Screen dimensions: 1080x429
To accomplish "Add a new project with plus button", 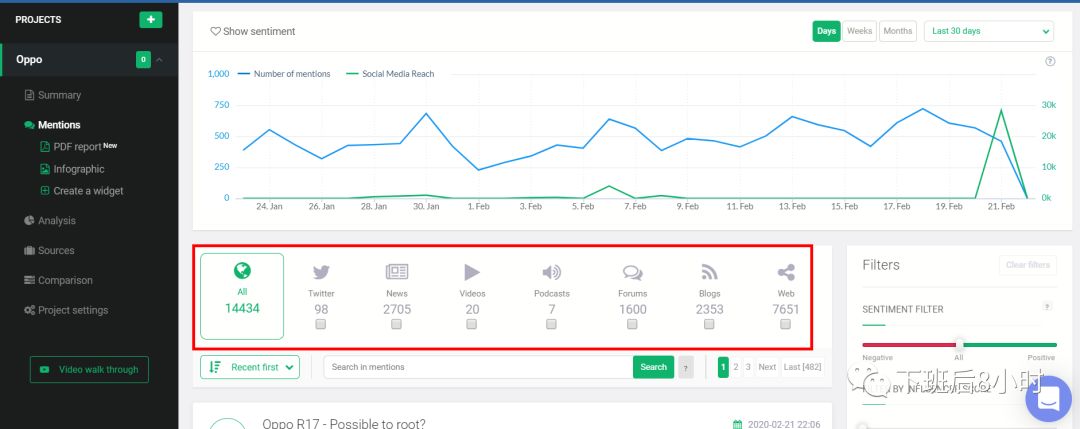I will 151,19.
